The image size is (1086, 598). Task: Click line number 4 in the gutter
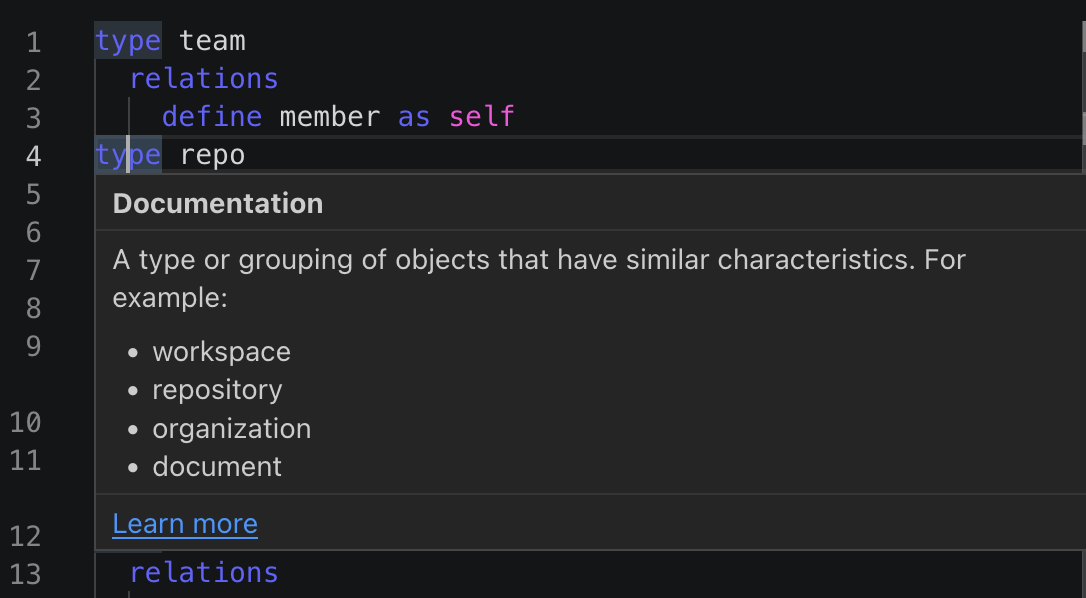point(33,156)
